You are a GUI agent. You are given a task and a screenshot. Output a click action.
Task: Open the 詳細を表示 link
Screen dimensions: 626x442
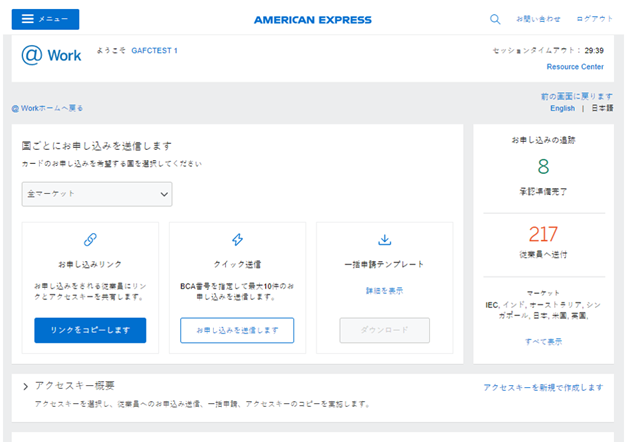coord(384,291)
